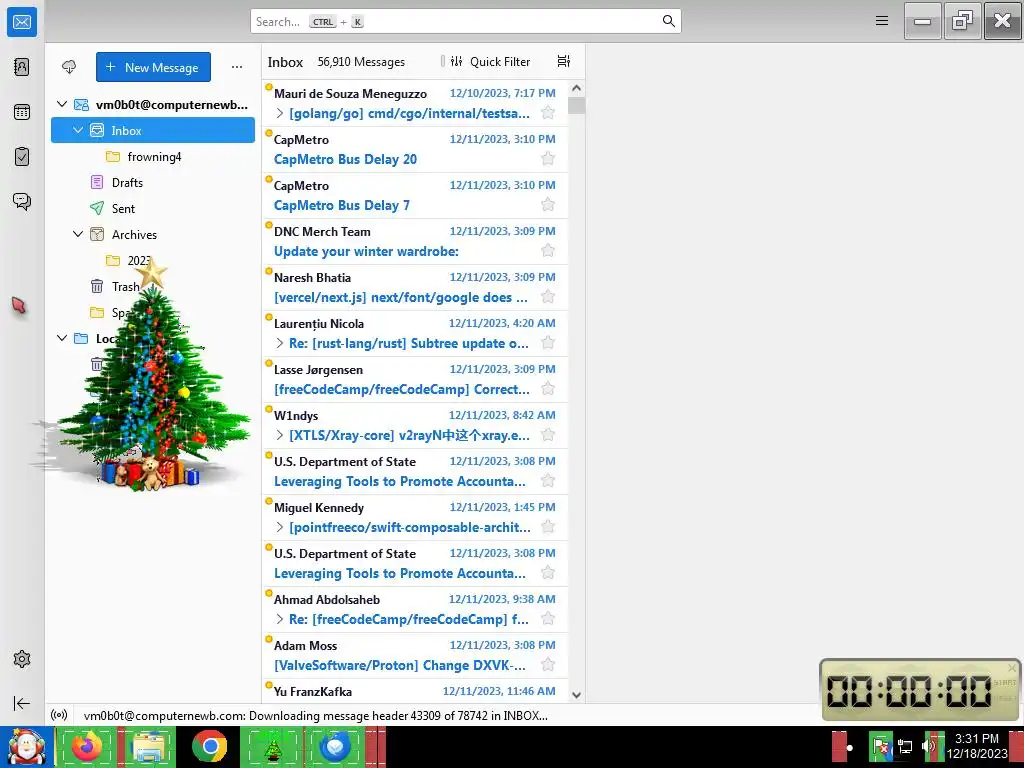Viewport: 1024px width, 768px height.
Task: Collapse the Local Folders account
Action: tap(62, 338)
